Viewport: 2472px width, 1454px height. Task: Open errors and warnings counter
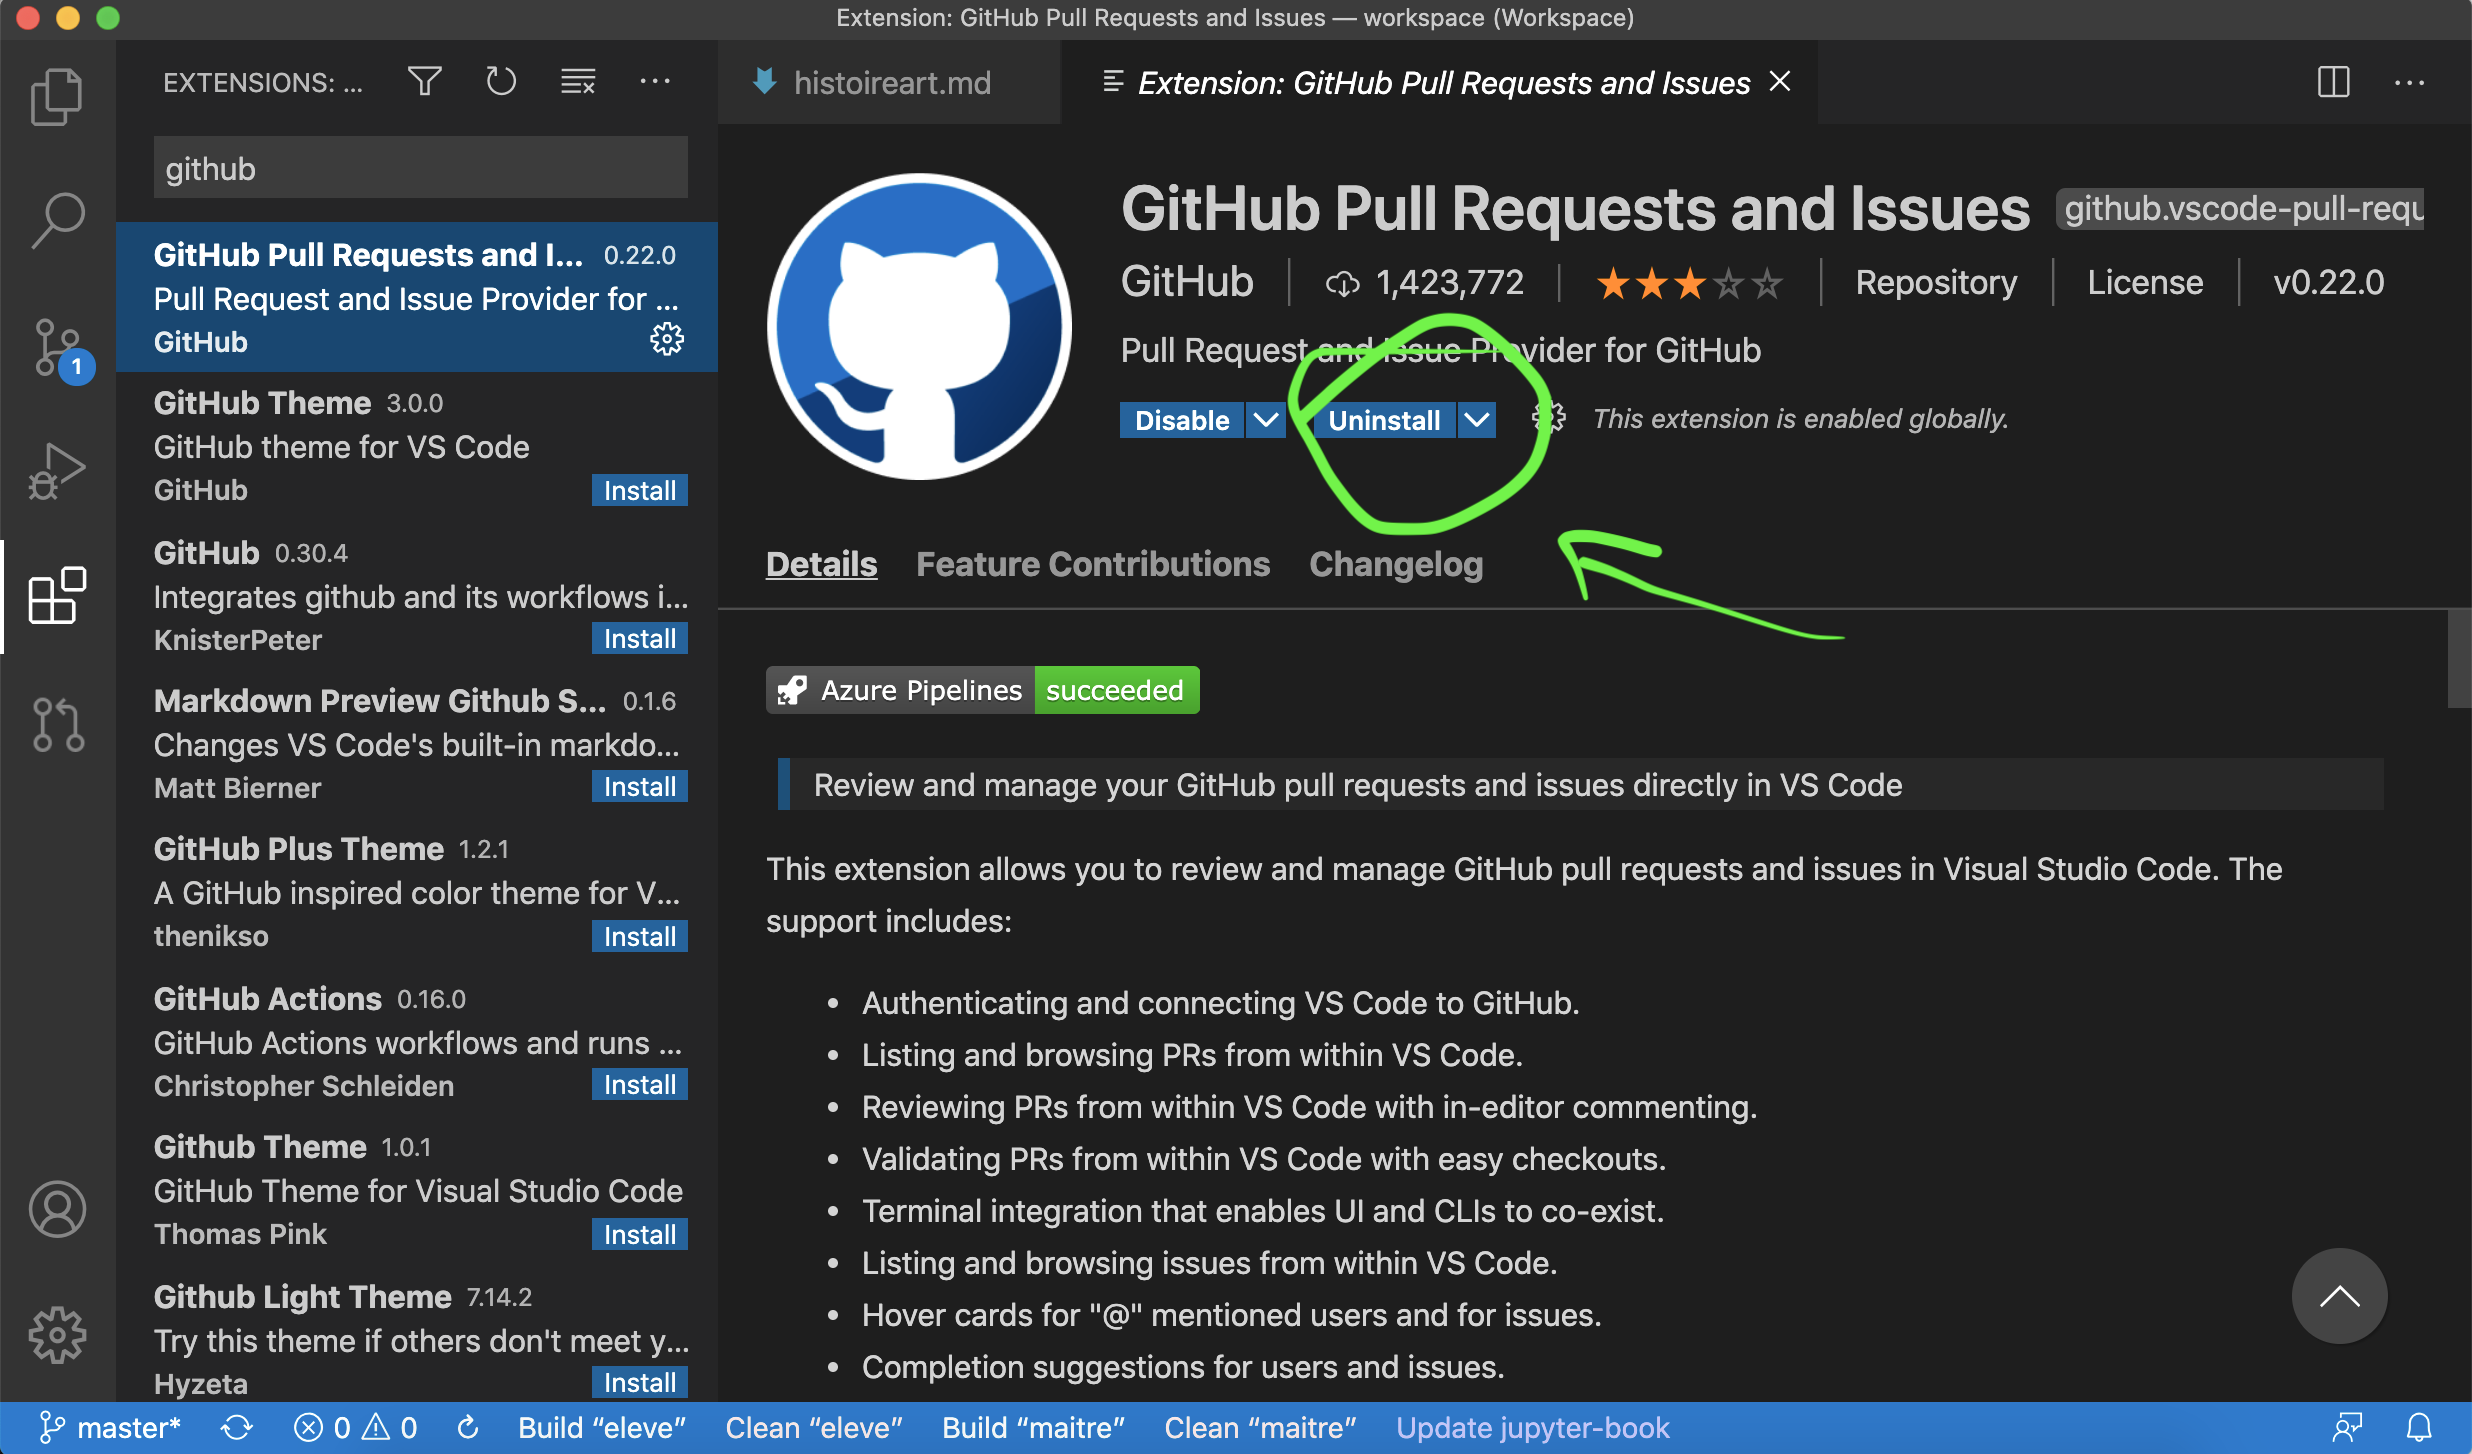pos(355,1427)
